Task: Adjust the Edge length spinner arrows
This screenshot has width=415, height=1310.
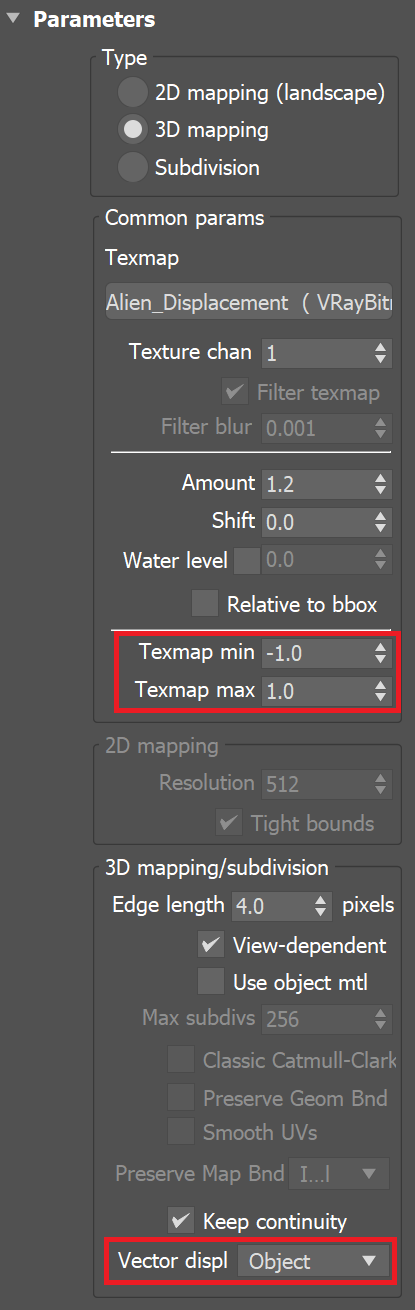Action: (x=321, y=907)
